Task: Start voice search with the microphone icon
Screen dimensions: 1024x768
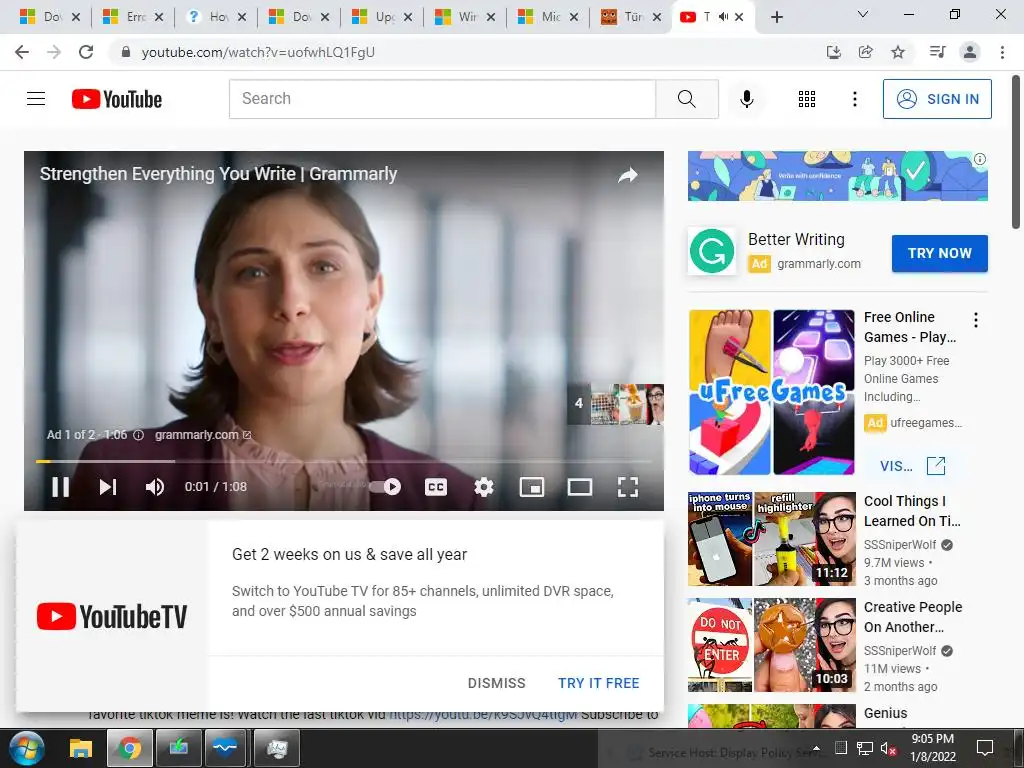Action: [x=746, y=99]
